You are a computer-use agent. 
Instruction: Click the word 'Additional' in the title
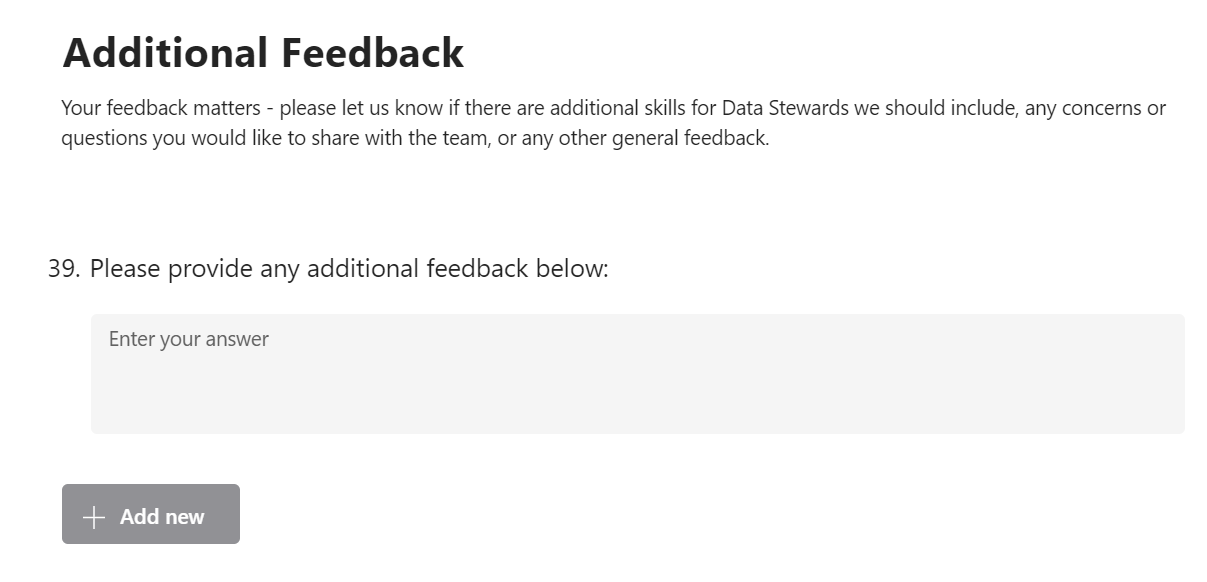tap(165, 53)
